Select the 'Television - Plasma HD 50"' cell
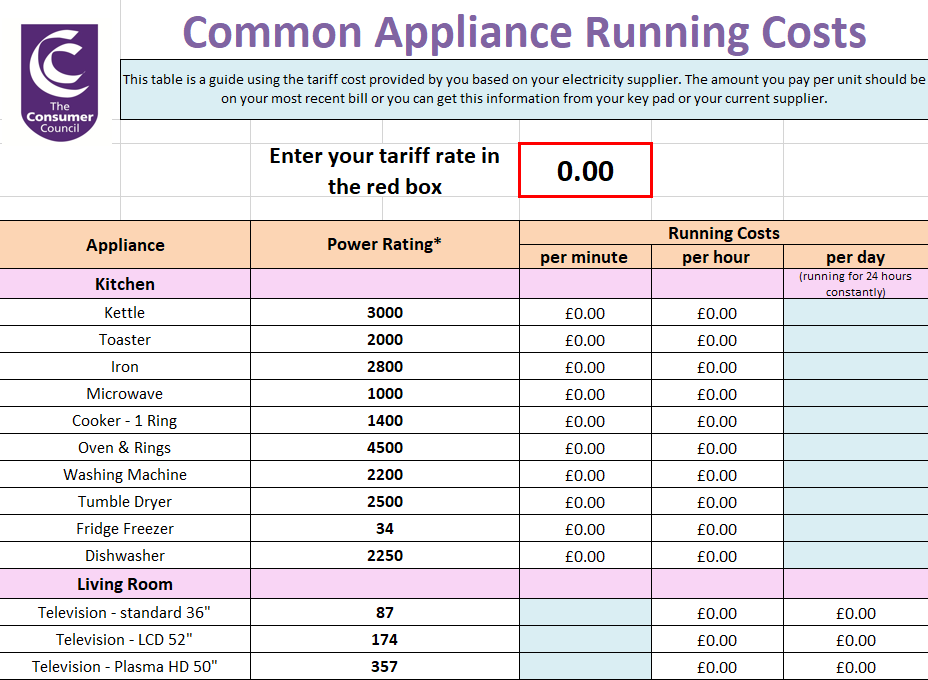The height and width of the screenshot is (680, 928). point(125,667)
